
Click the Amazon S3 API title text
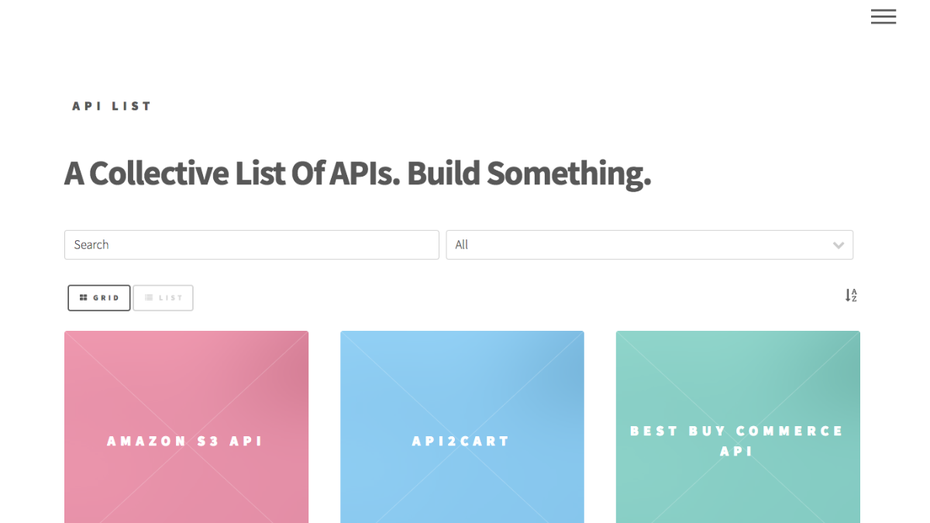coord(186,441)
